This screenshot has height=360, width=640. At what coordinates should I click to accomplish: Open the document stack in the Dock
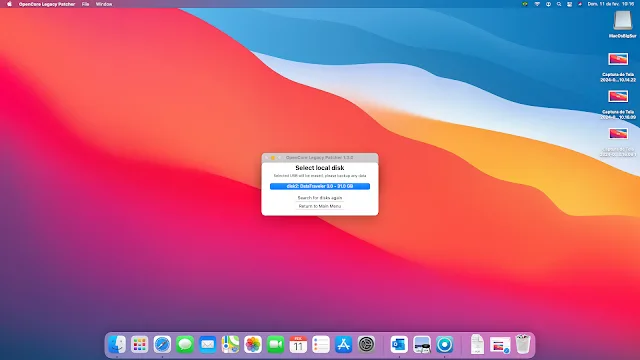477,344
